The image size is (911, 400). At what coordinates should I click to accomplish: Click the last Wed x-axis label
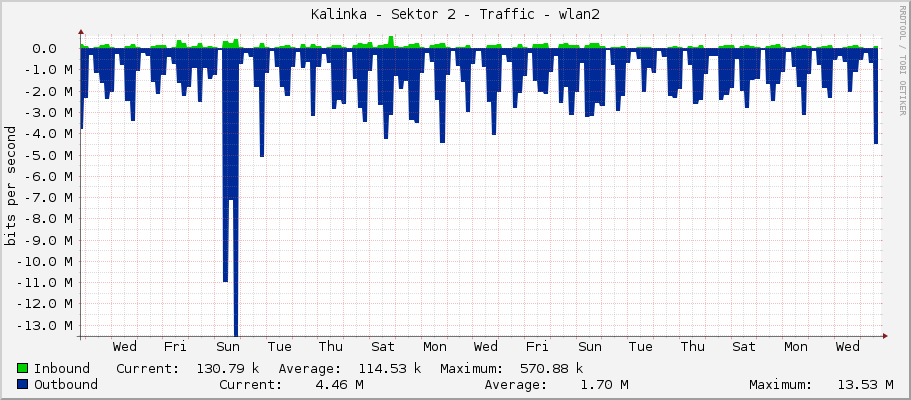pyautogui.click(x=848, y=347)
